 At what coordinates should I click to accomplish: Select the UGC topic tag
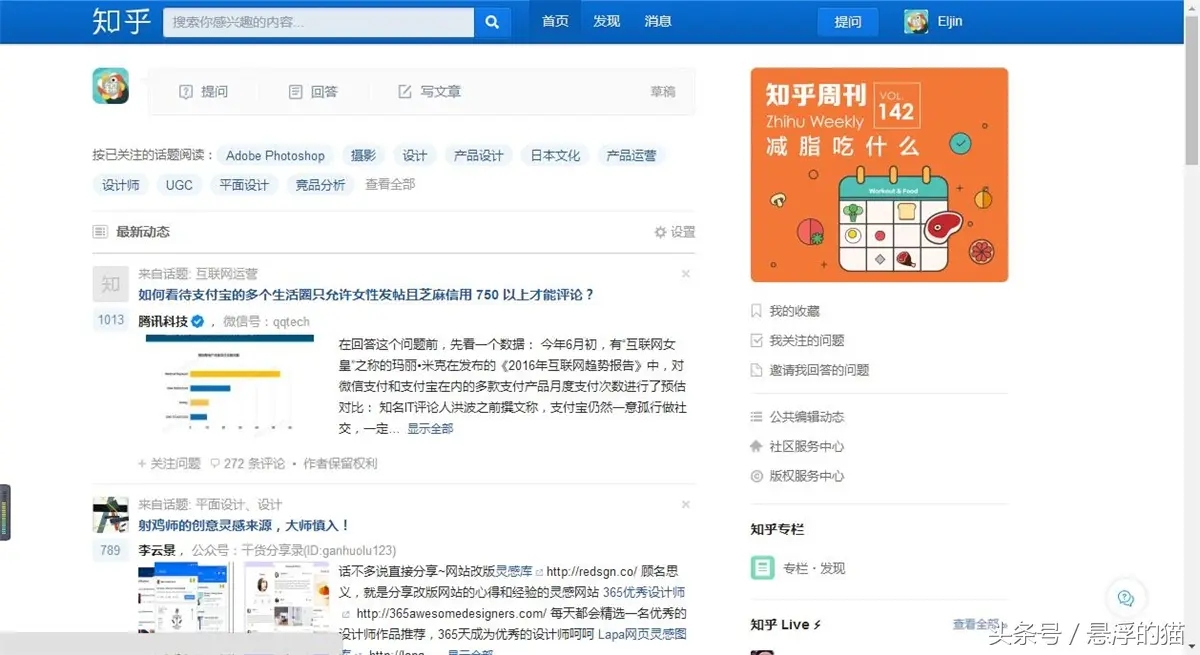(179, 185)
